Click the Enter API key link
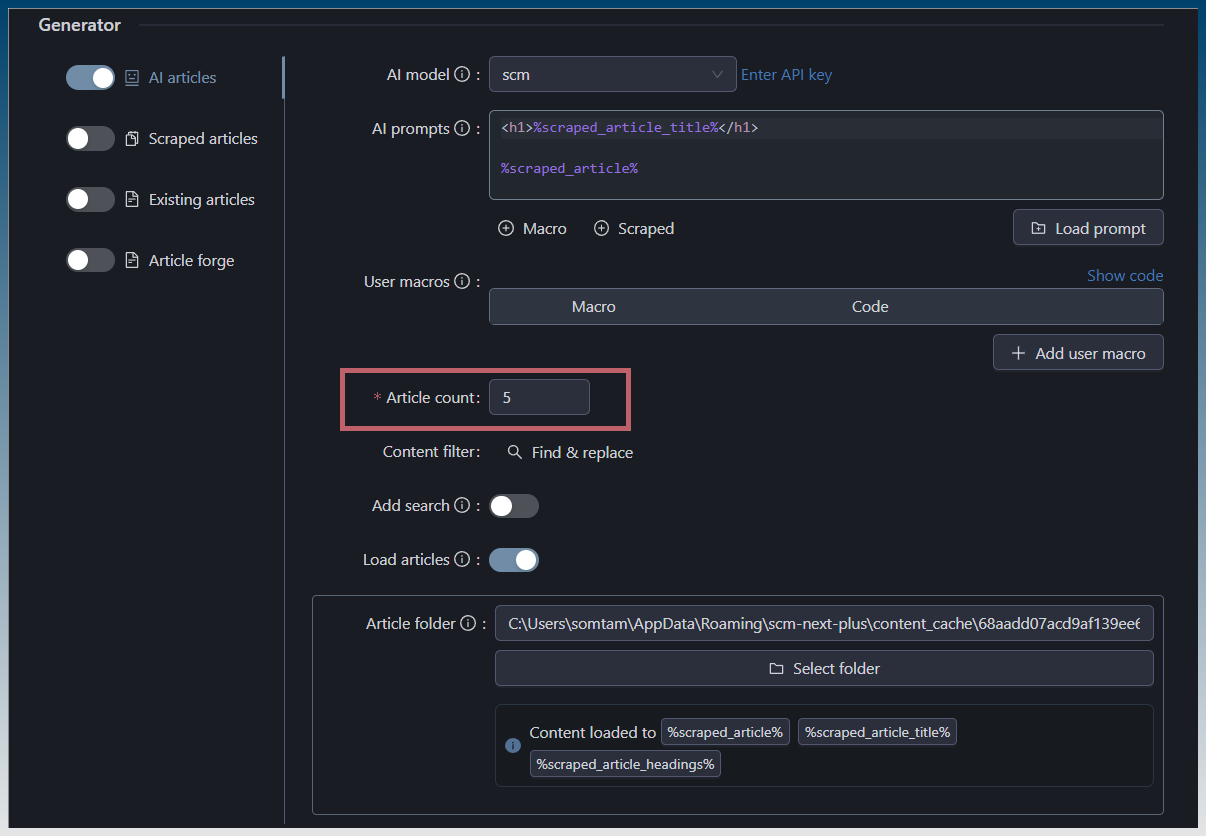Image resolution: width=1206 pixels, height=836 pixels. 786,75
